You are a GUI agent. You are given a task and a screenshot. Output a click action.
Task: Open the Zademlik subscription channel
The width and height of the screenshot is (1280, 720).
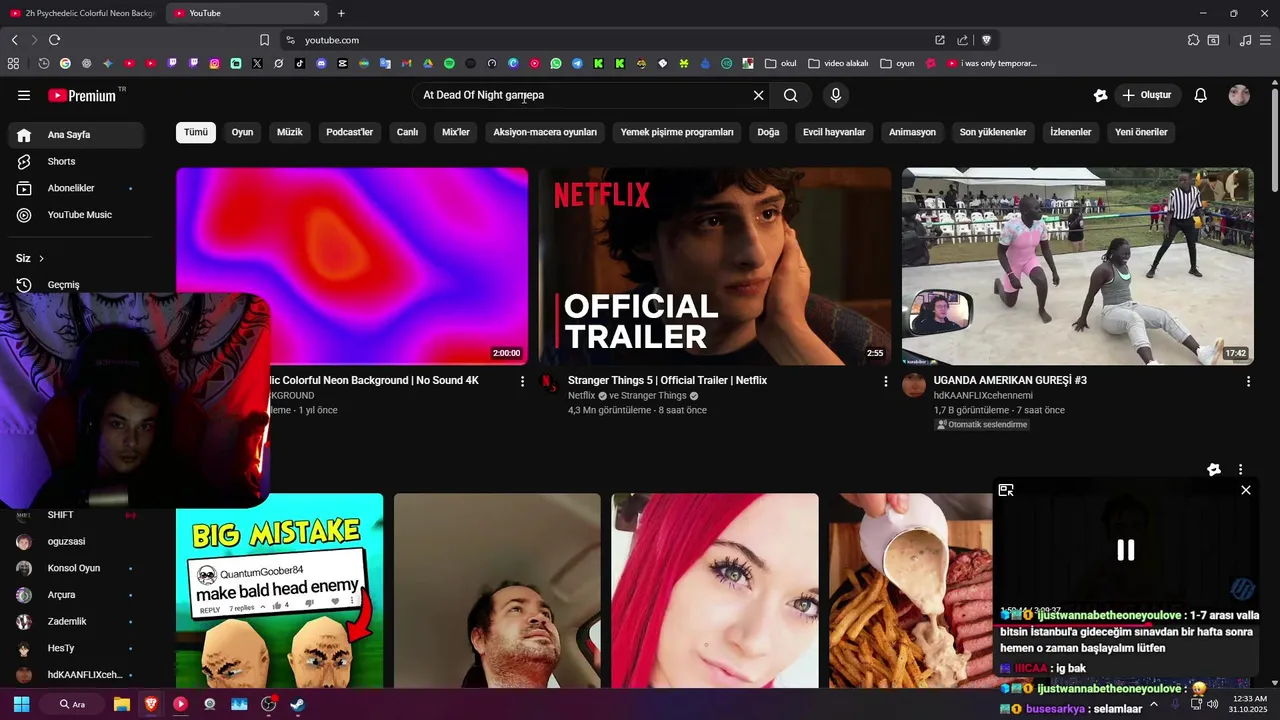pos(76,621)
